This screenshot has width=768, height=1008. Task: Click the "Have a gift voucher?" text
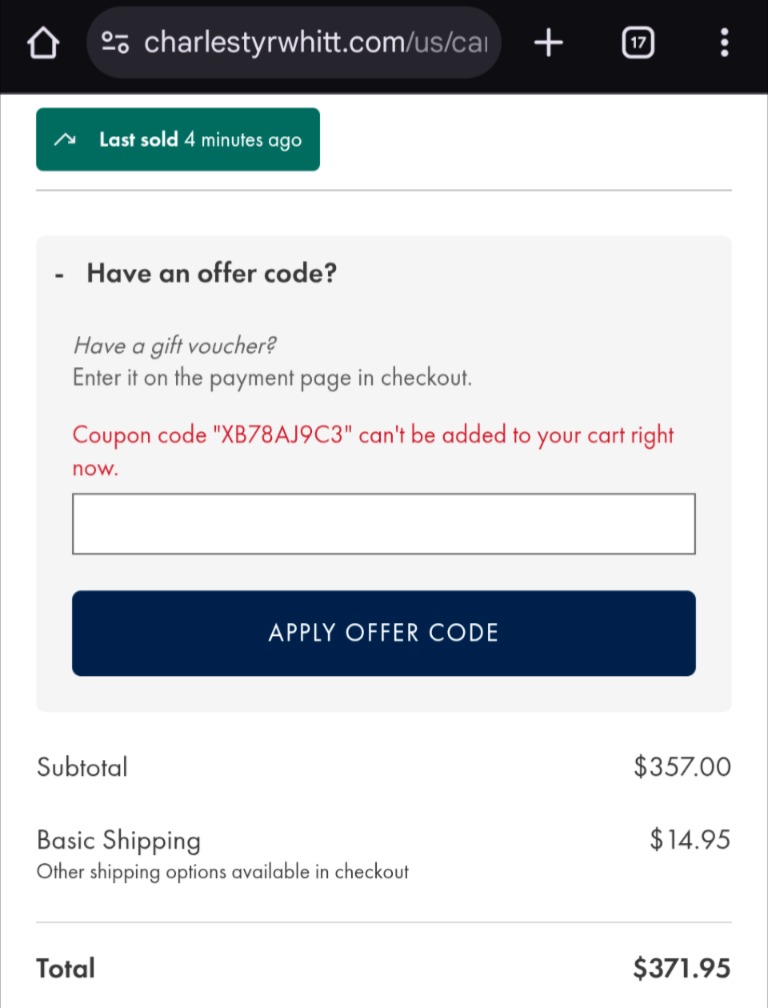(174, 346)
